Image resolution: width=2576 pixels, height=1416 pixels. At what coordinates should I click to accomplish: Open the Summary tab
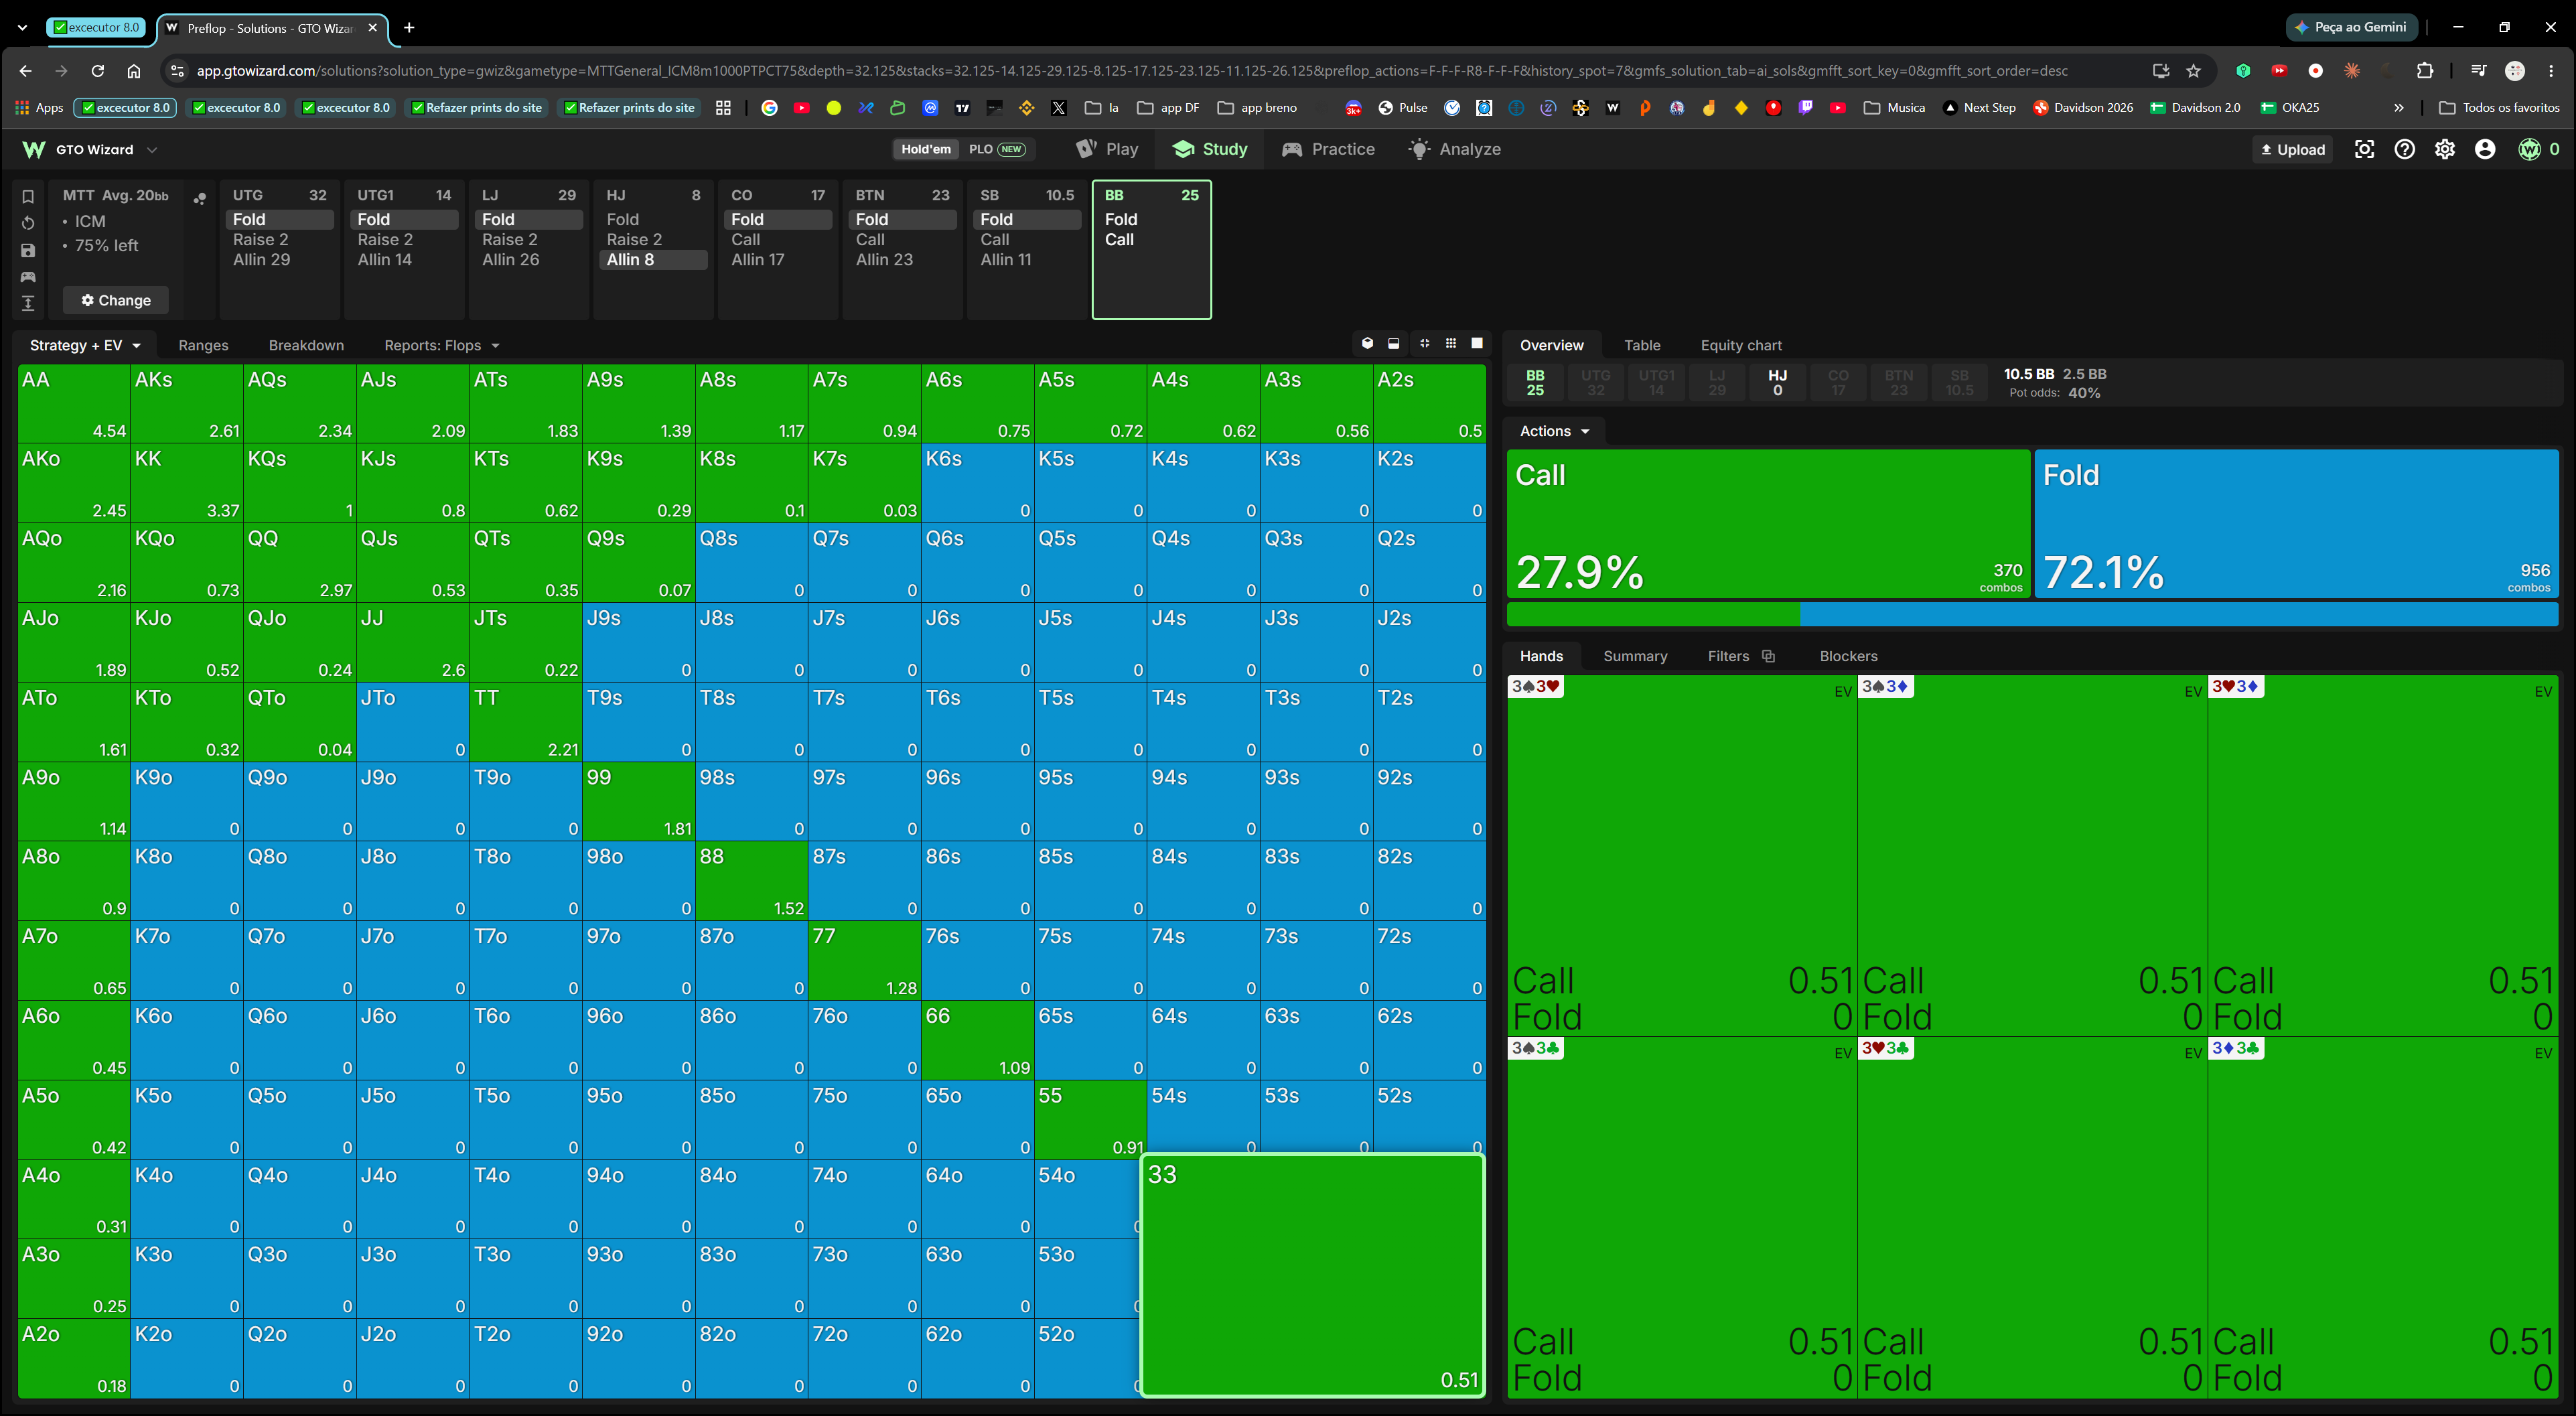coord(1635,656)
